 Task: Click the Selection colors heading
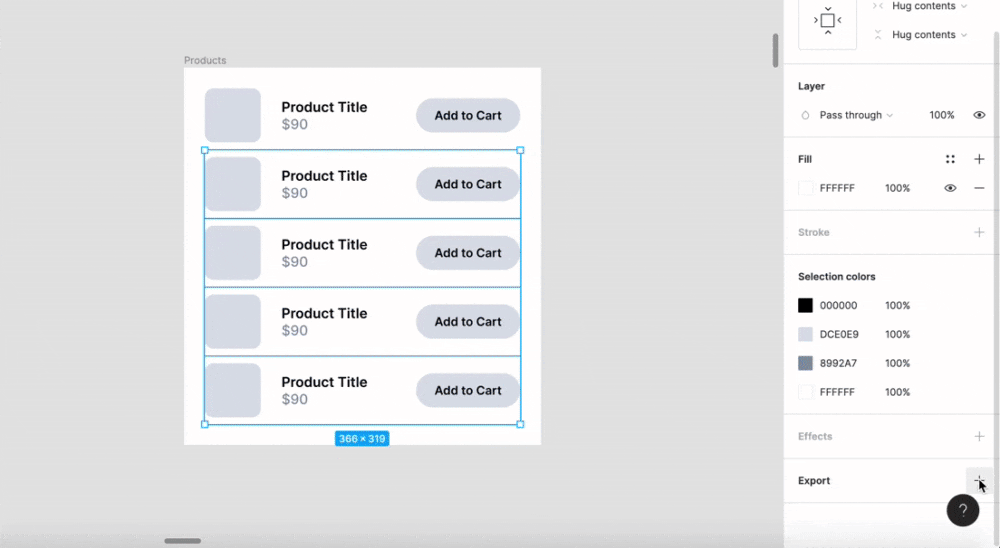pos(837,277)
